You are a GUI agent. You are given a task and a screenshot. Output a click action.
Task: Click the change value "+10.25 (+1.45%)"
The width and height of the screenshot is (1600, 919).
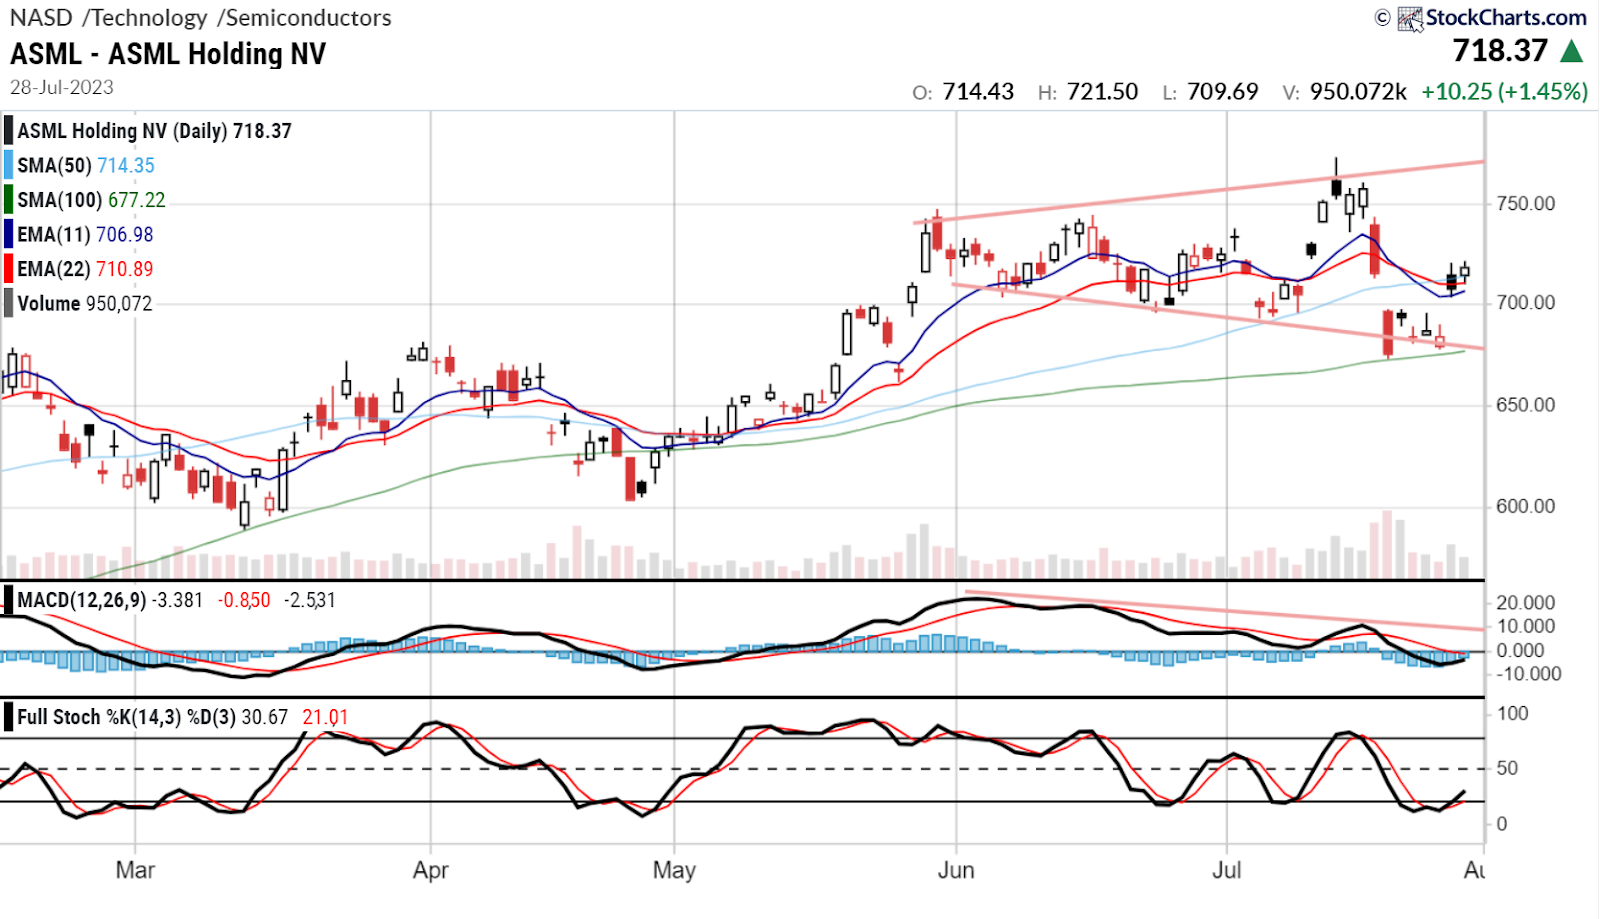click(1505, 92)
